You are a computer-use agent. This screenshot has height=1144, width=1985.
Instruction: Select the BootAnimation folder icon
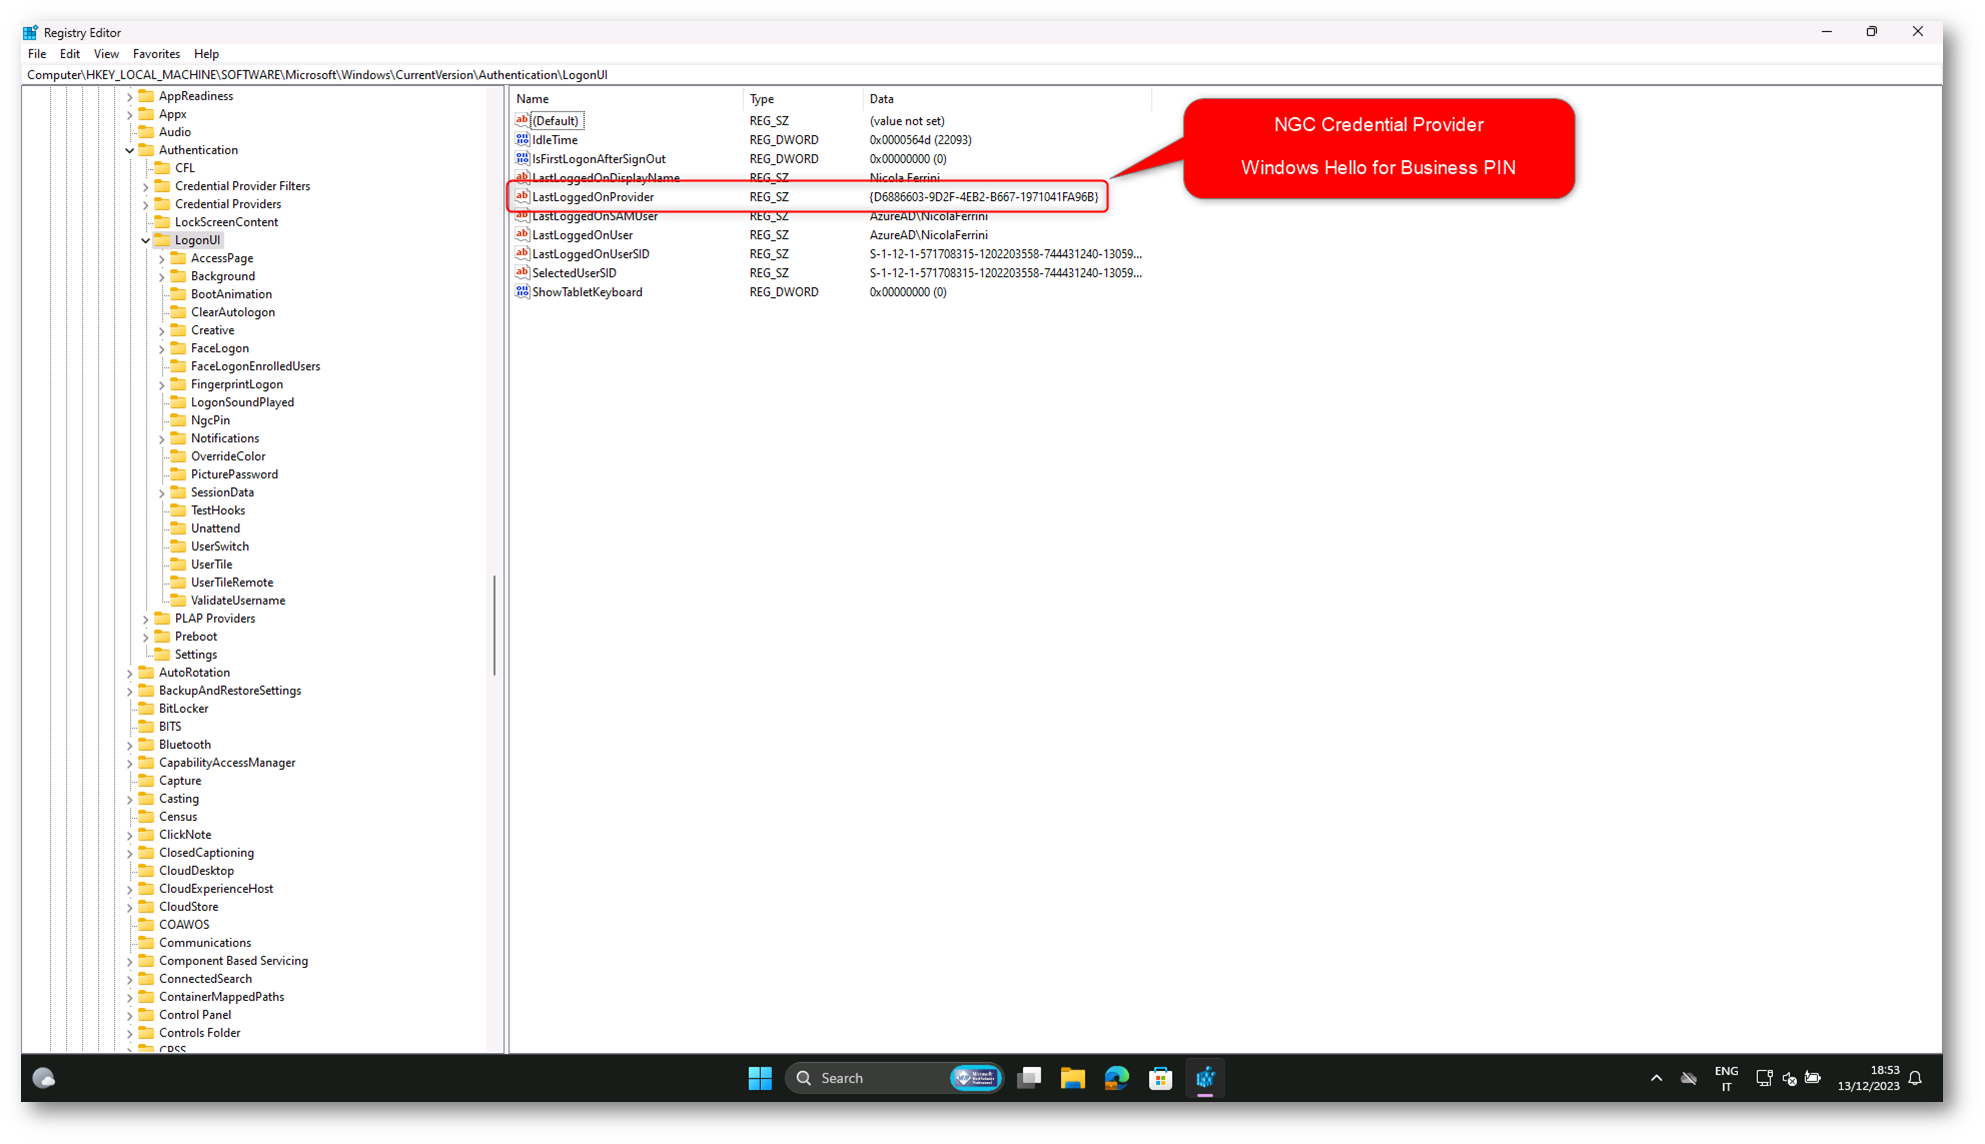(x=178, y=294)
